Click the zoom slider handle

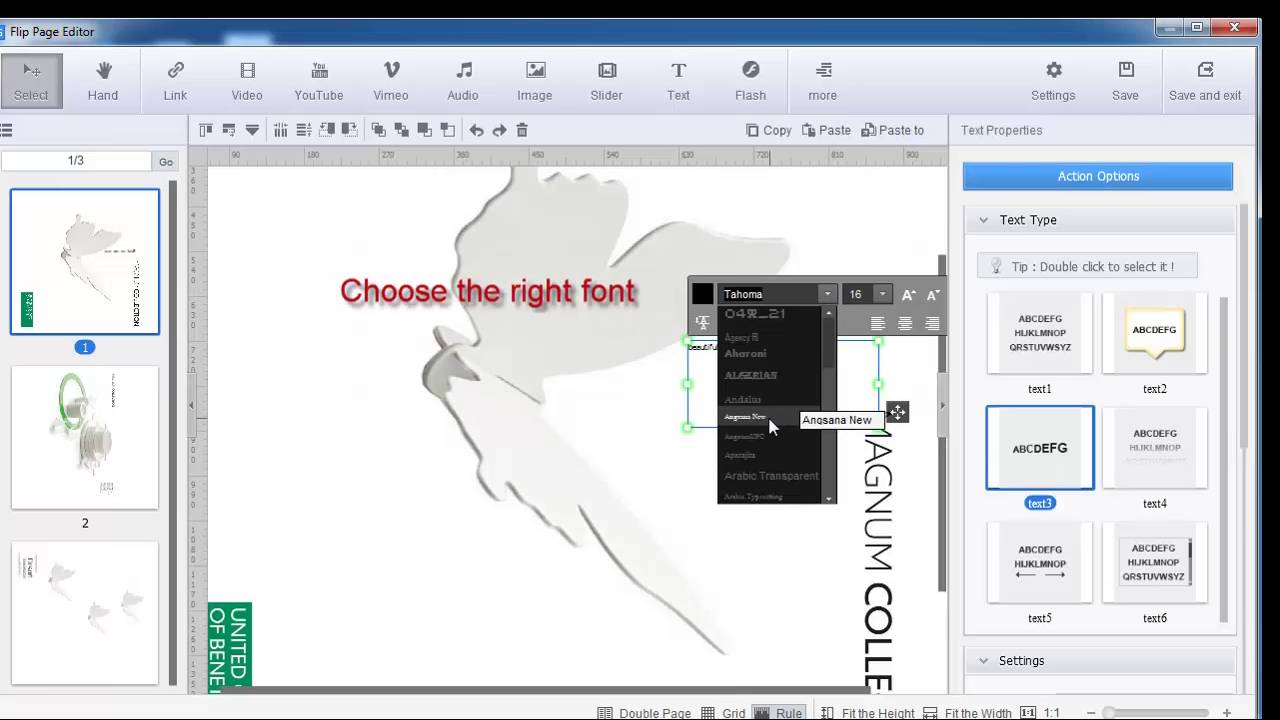(1108, 713)
